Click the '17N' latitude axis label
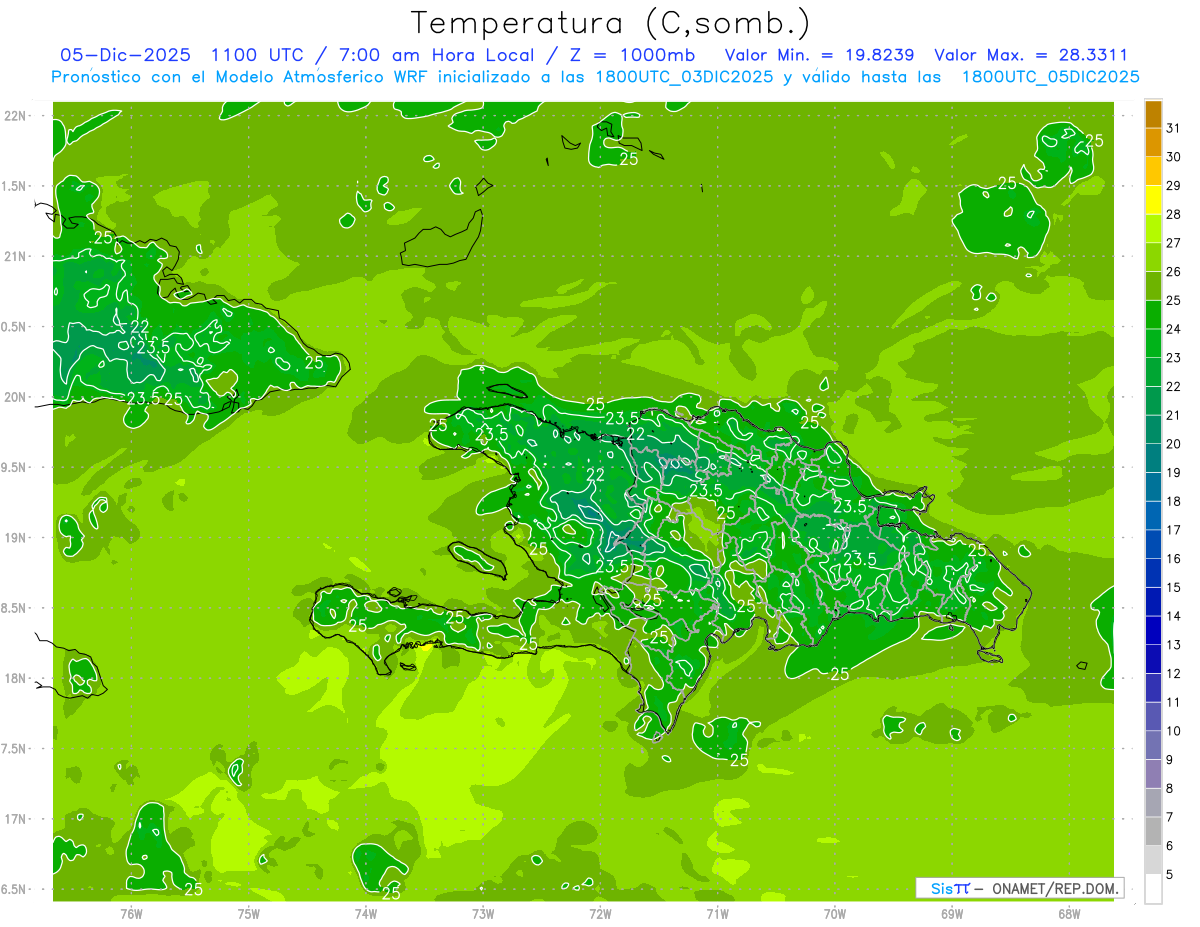Screen dimensions: 1200x927 [15, 819]
